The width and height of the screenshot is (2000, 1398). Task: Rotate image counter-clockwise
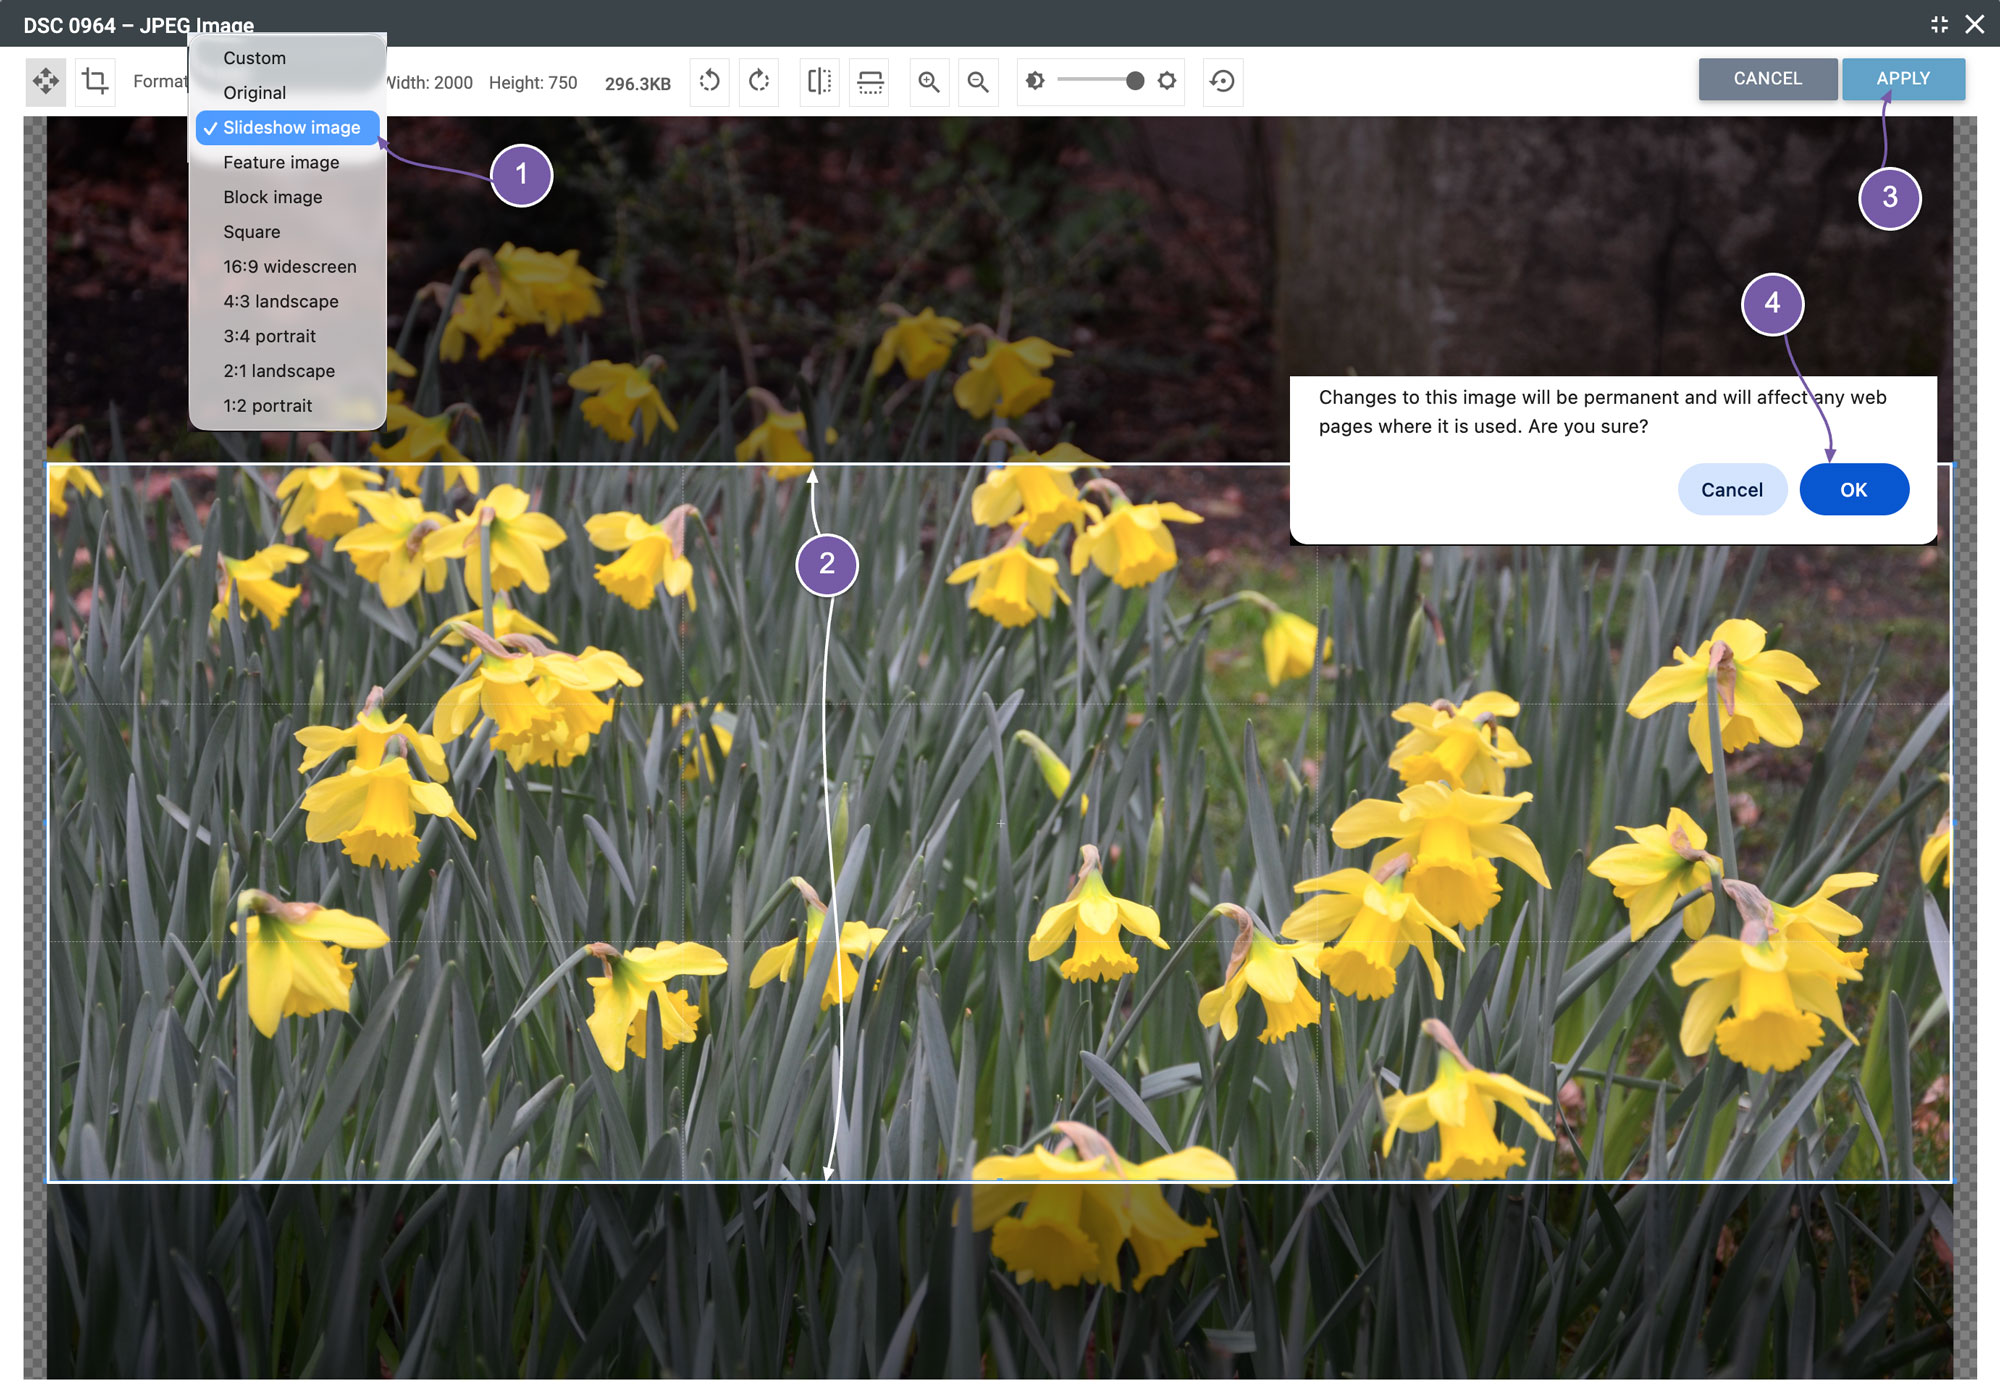pyautogui.click(x=710, y=81)
